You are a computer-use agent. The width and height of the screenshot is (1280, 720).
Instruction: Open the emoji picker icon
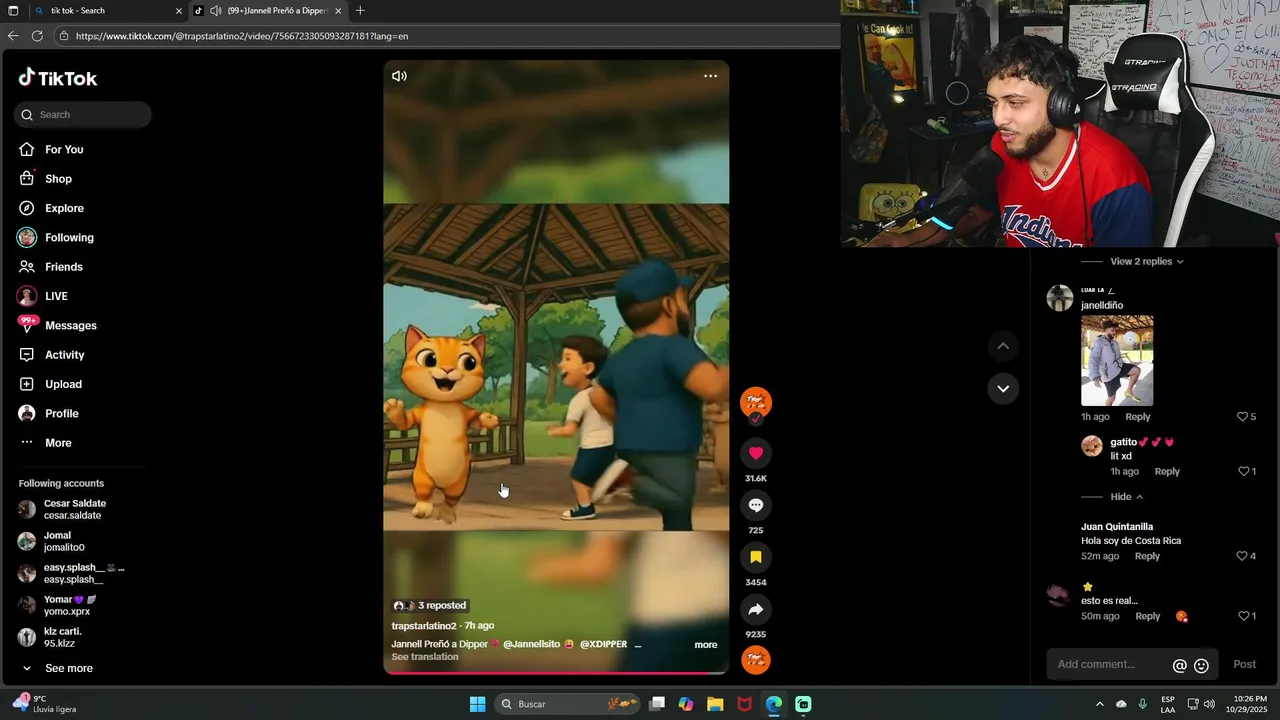(x=1202, y=665)
